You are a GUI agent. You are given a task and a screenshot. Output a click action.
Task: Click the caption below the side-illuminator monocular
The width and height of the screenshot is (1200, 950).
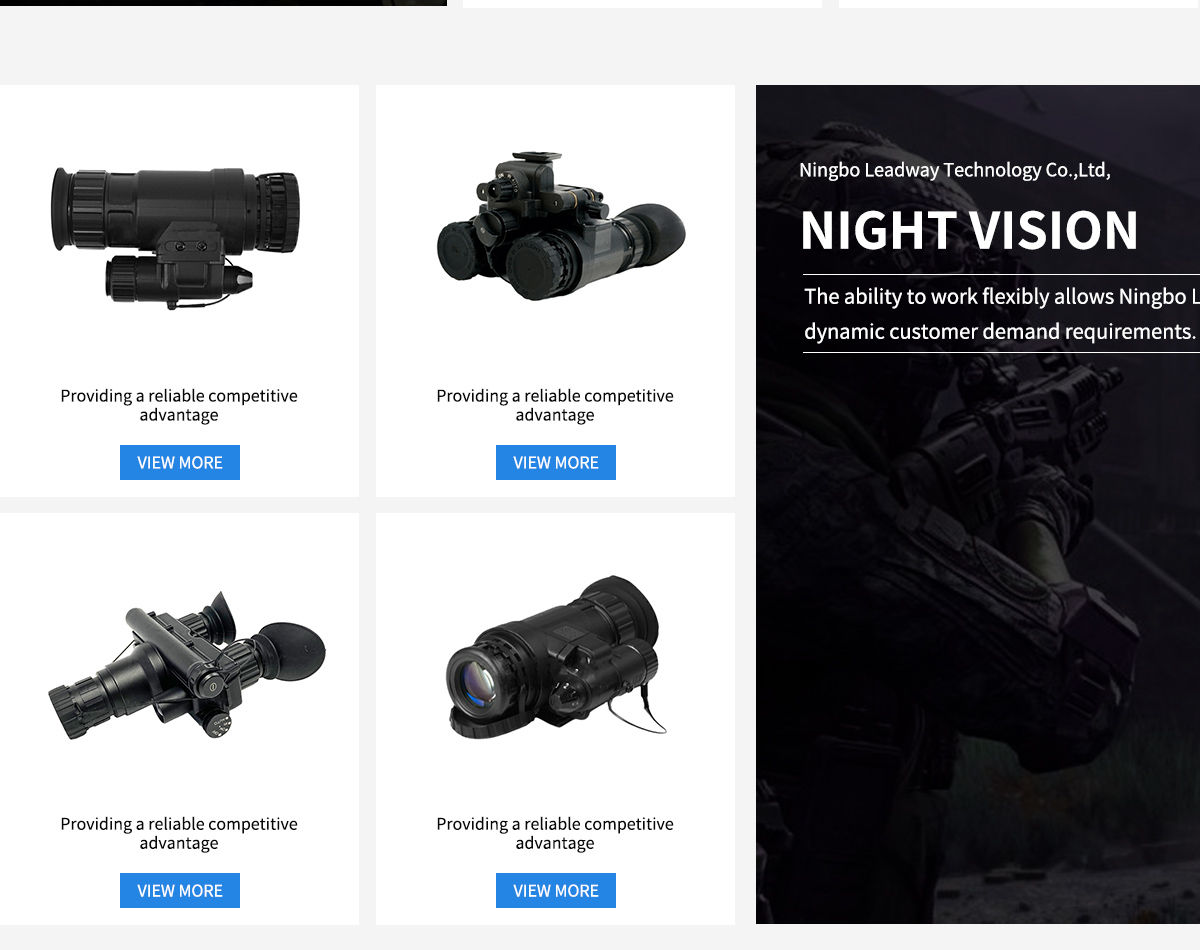click(x=179, y=405)
